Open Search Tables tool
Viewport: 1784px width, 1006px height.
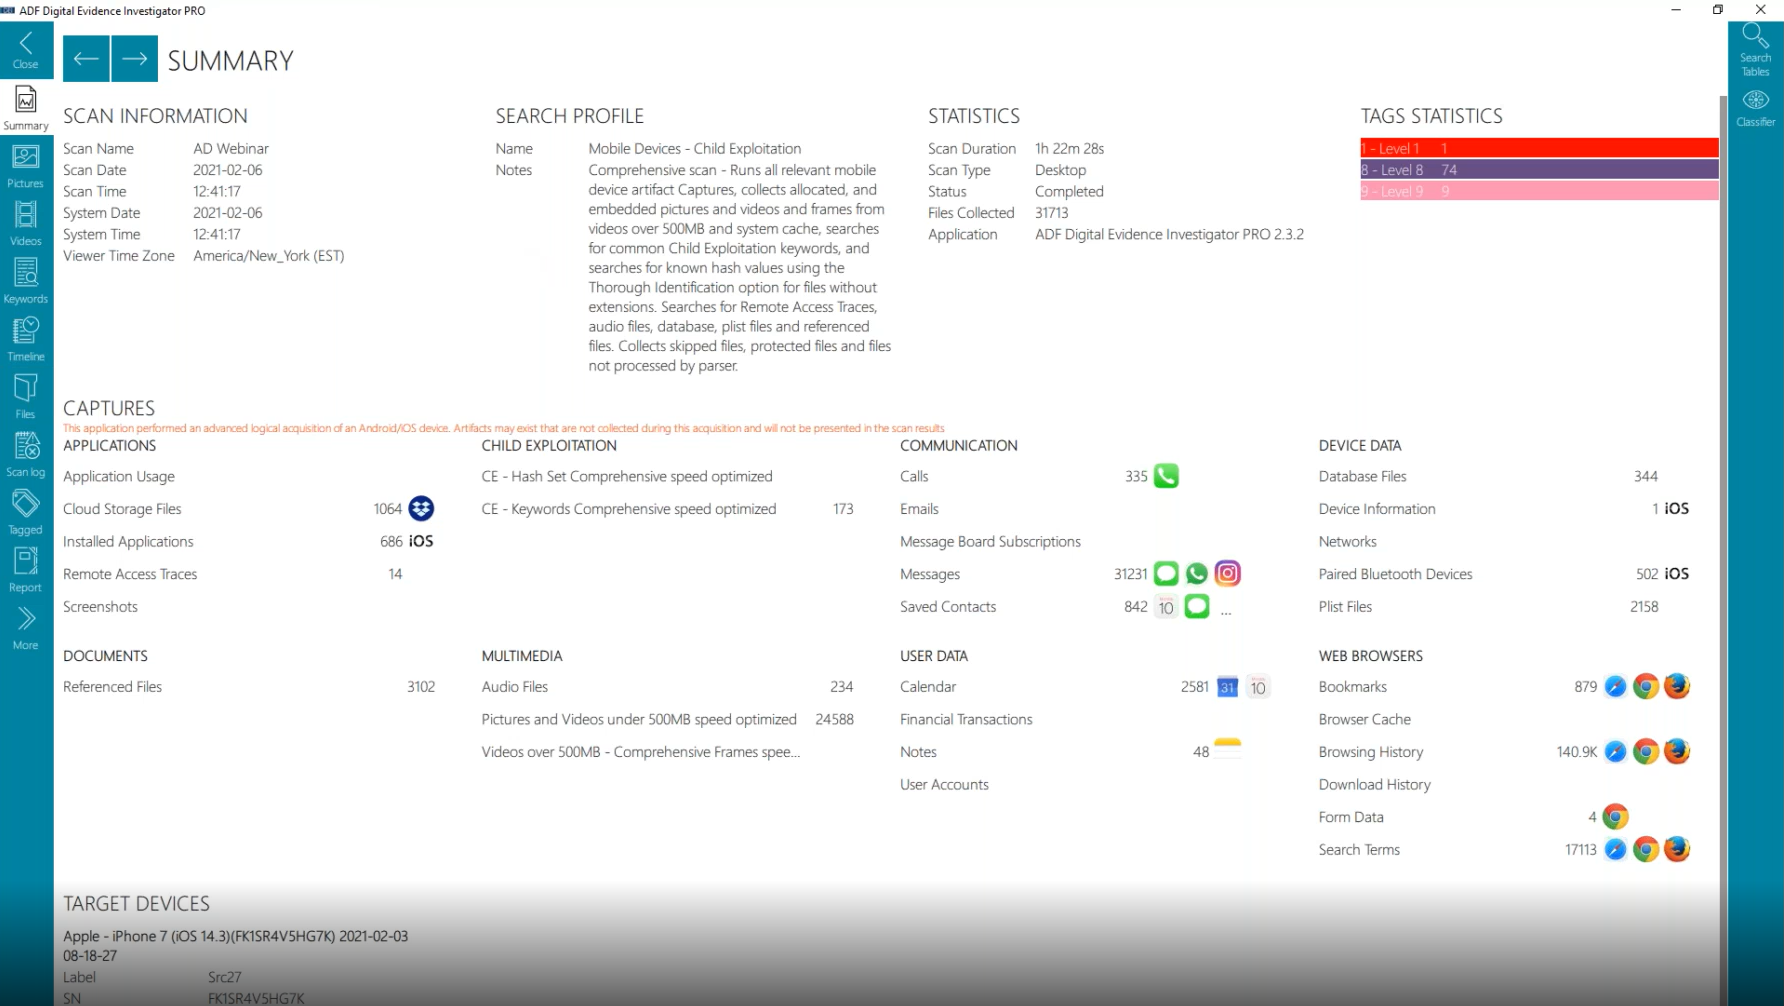point(1756,50)
